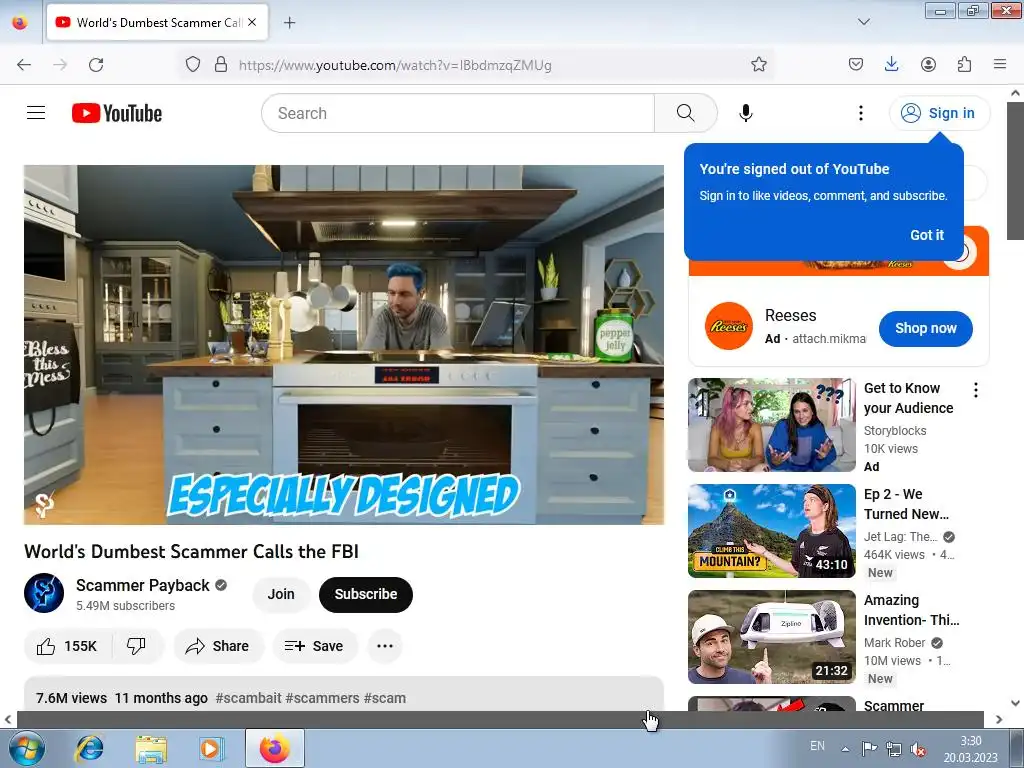
Task: Click the Action Center flag icon
Action: pos(869,749)
